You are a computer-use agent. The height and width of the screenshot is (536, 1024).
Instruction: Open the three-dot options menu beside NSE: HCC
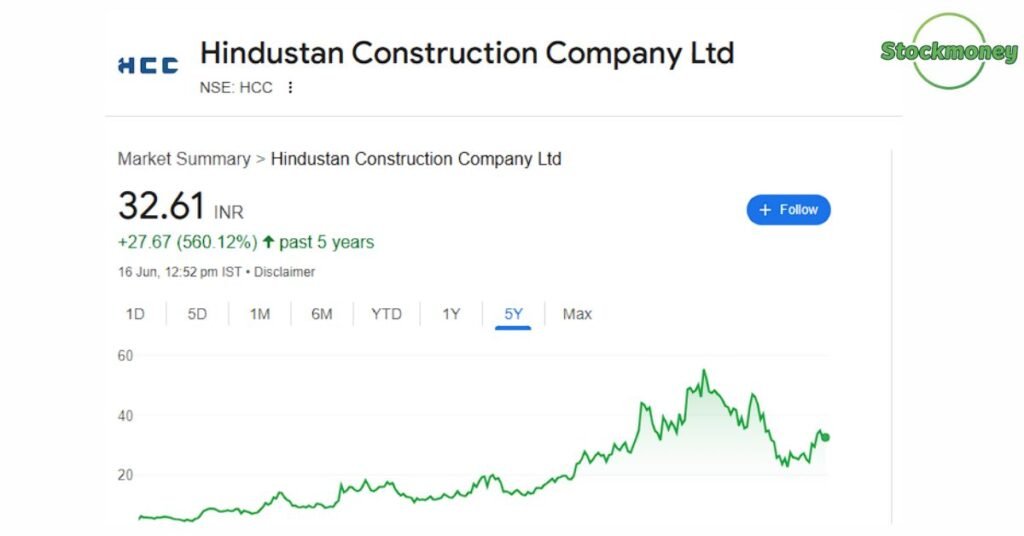point(290,87)
